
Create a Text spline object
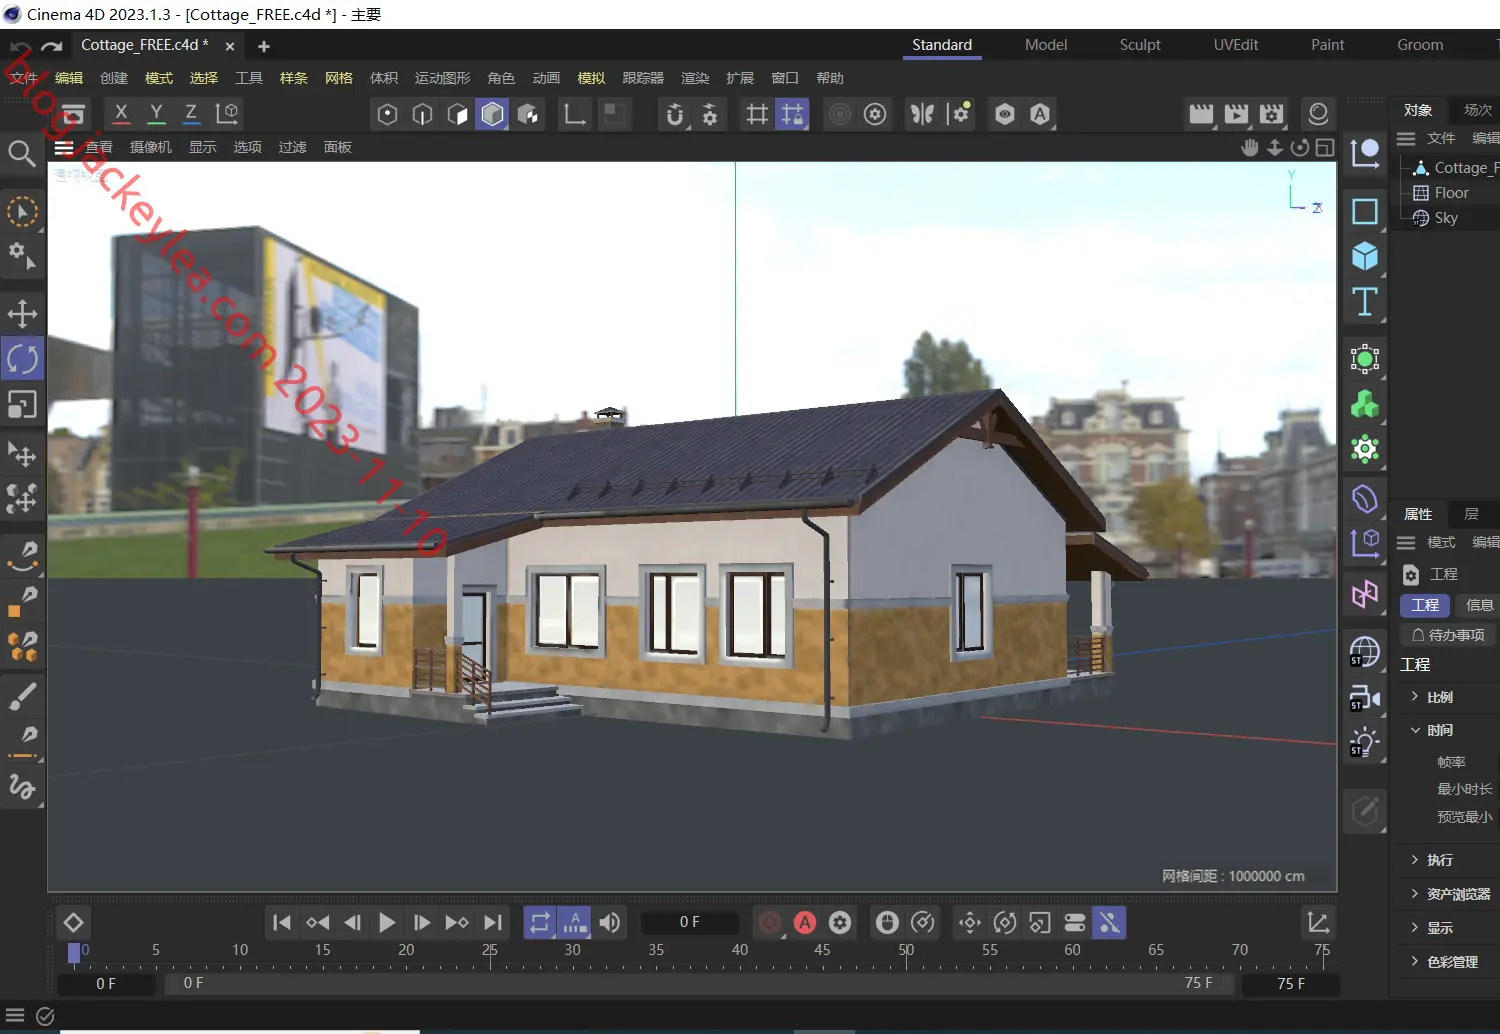(x=1365, y=302)
